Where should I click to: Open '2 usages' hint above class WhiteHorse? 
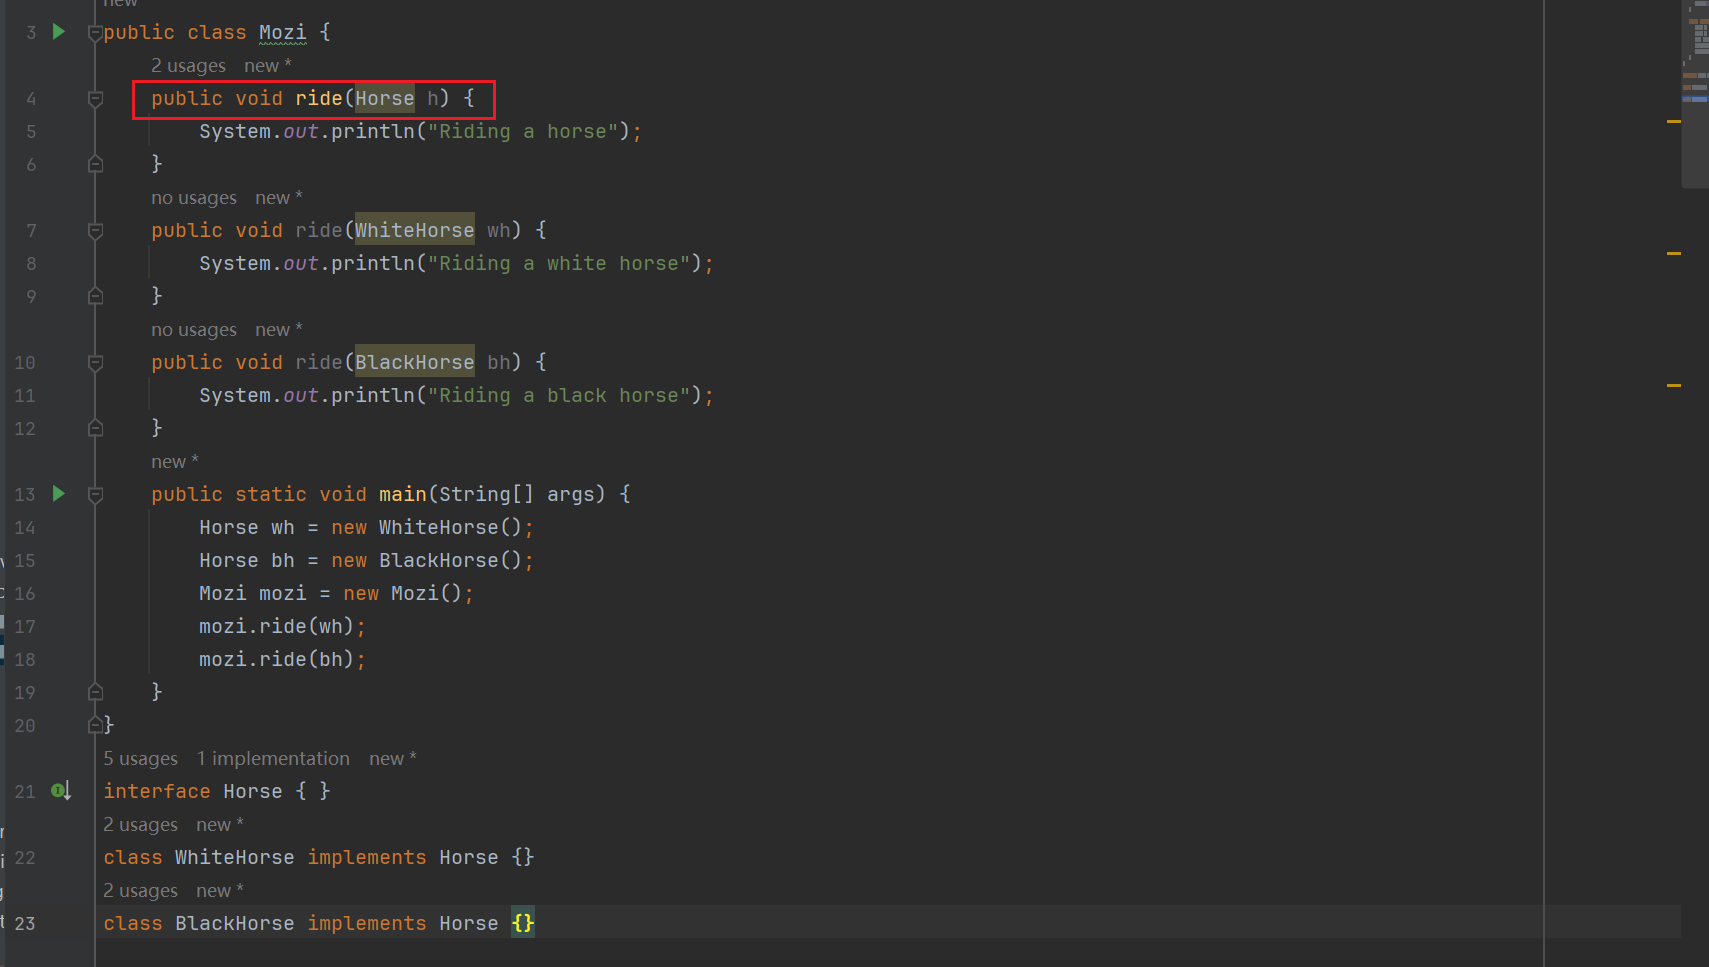point(141,825)
